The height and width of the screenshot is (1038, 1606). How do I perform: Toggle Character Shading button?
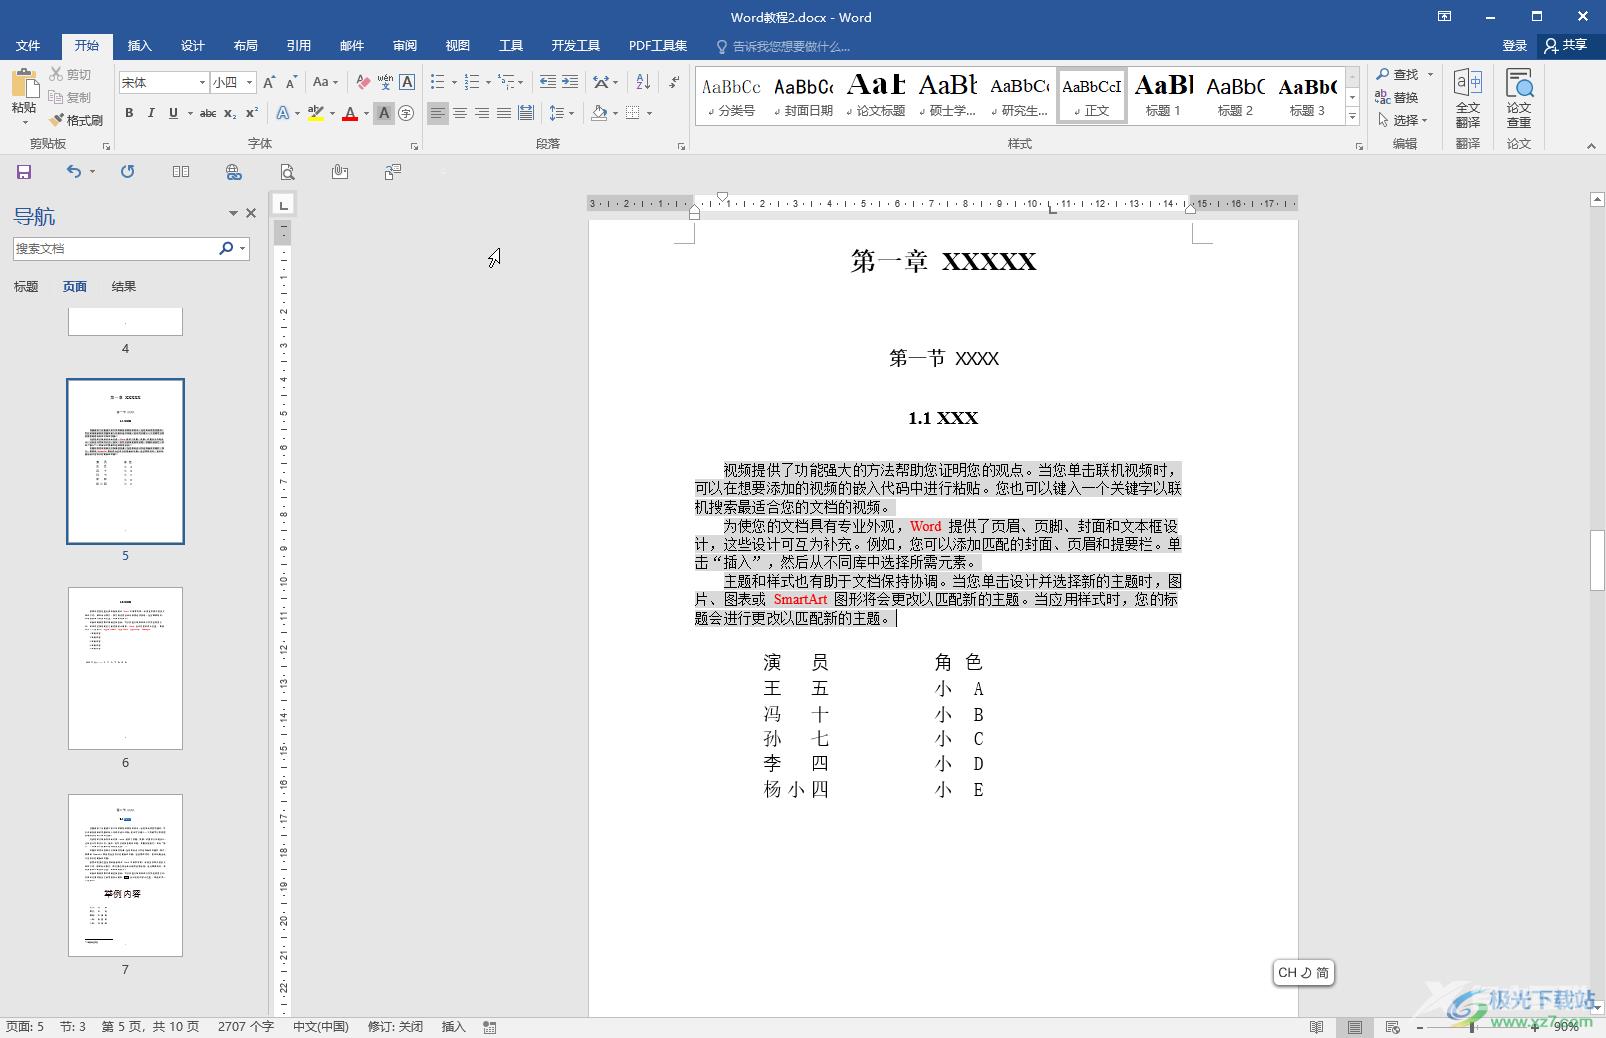pyautogui.click(x=384, y=113)
